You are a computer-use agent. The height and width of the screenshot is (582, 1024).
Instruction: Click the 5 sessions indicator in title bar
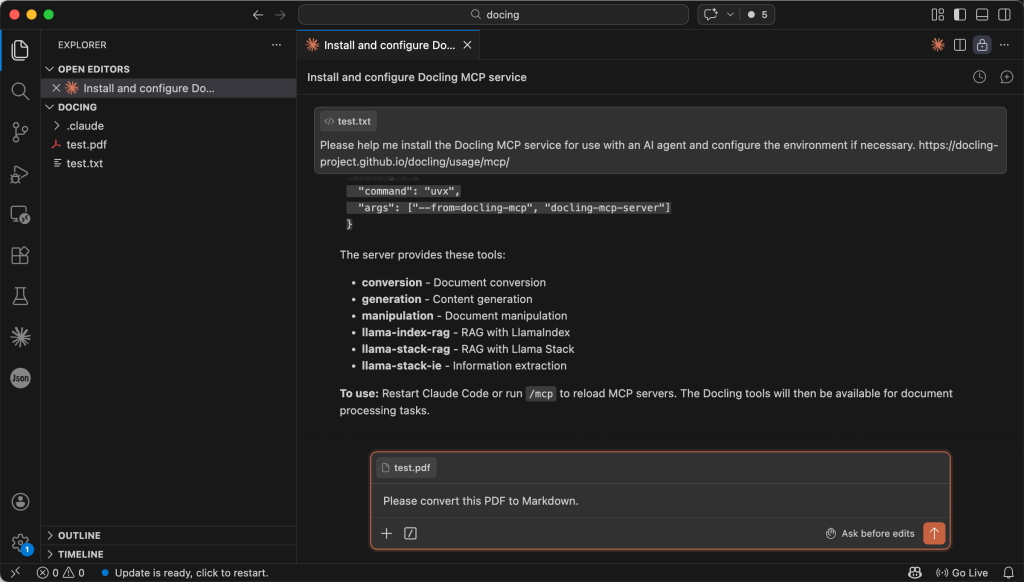[758, 14]
